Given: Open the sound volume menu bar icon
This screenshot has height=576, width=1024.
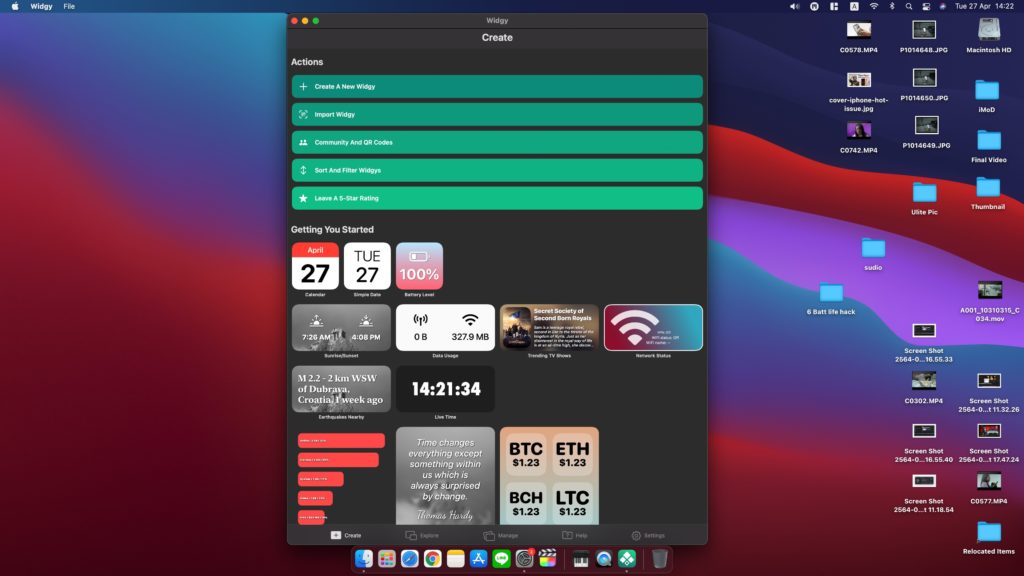Looking at the screenshot, I should tap(795, 6).
